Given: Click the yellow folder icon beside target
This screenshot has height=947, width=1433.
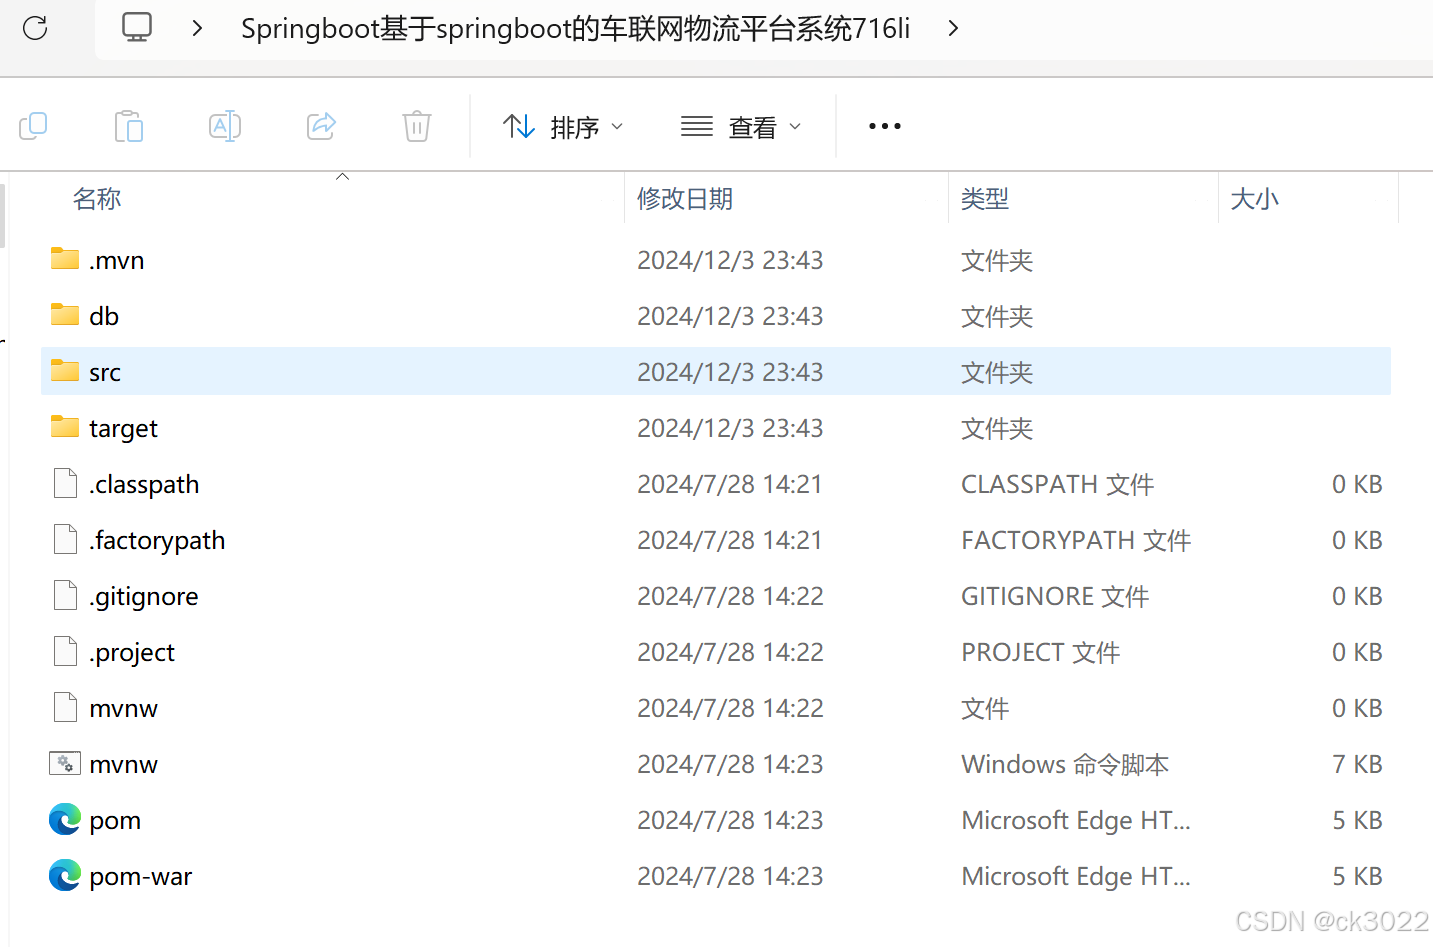Looking at the screenshot, I should click(x=64, y=427).
